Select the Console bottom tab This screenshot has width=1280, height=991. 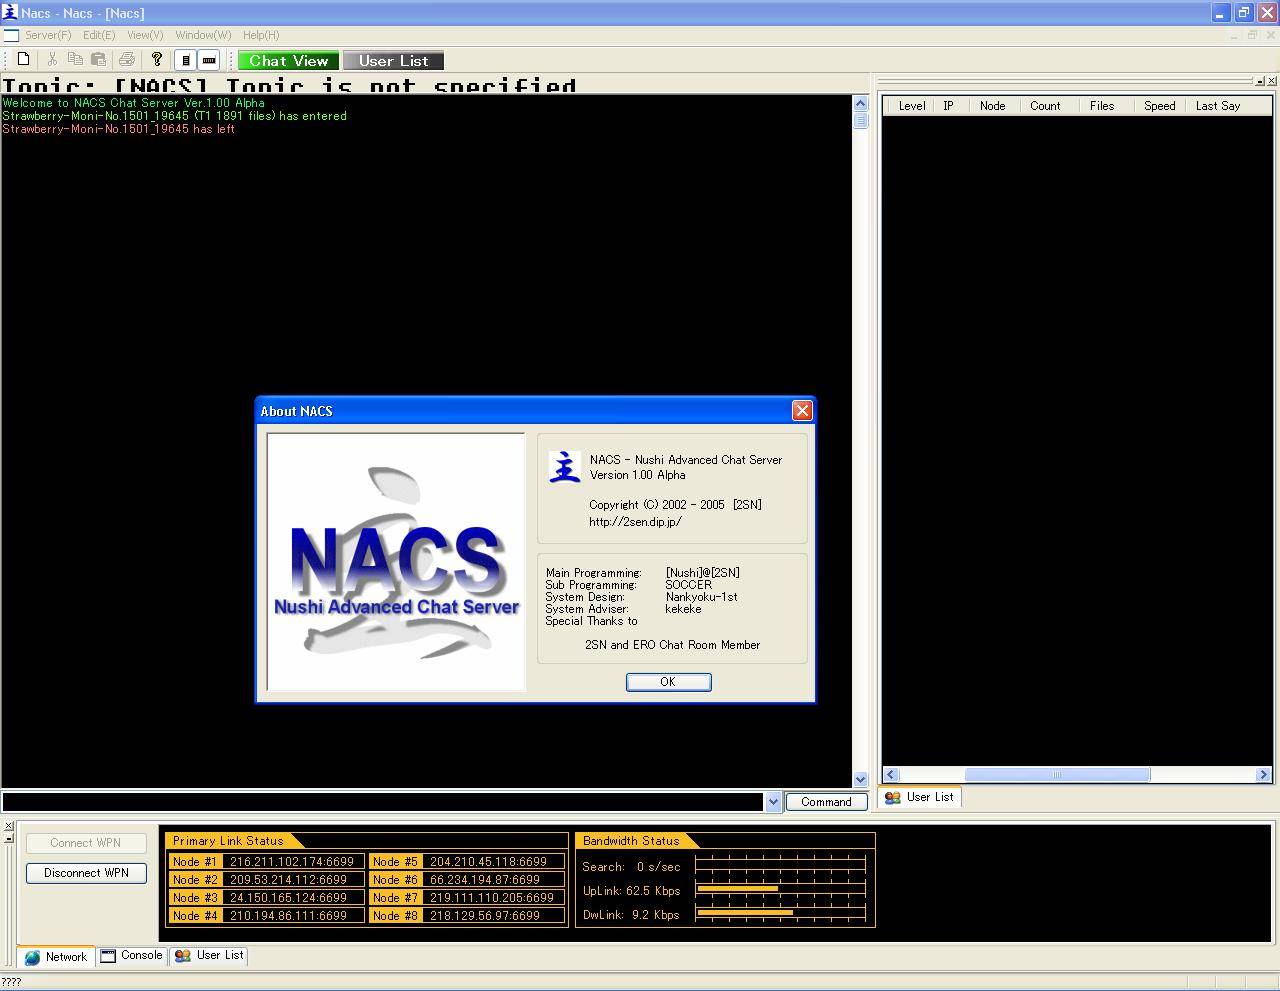(132, 956)
